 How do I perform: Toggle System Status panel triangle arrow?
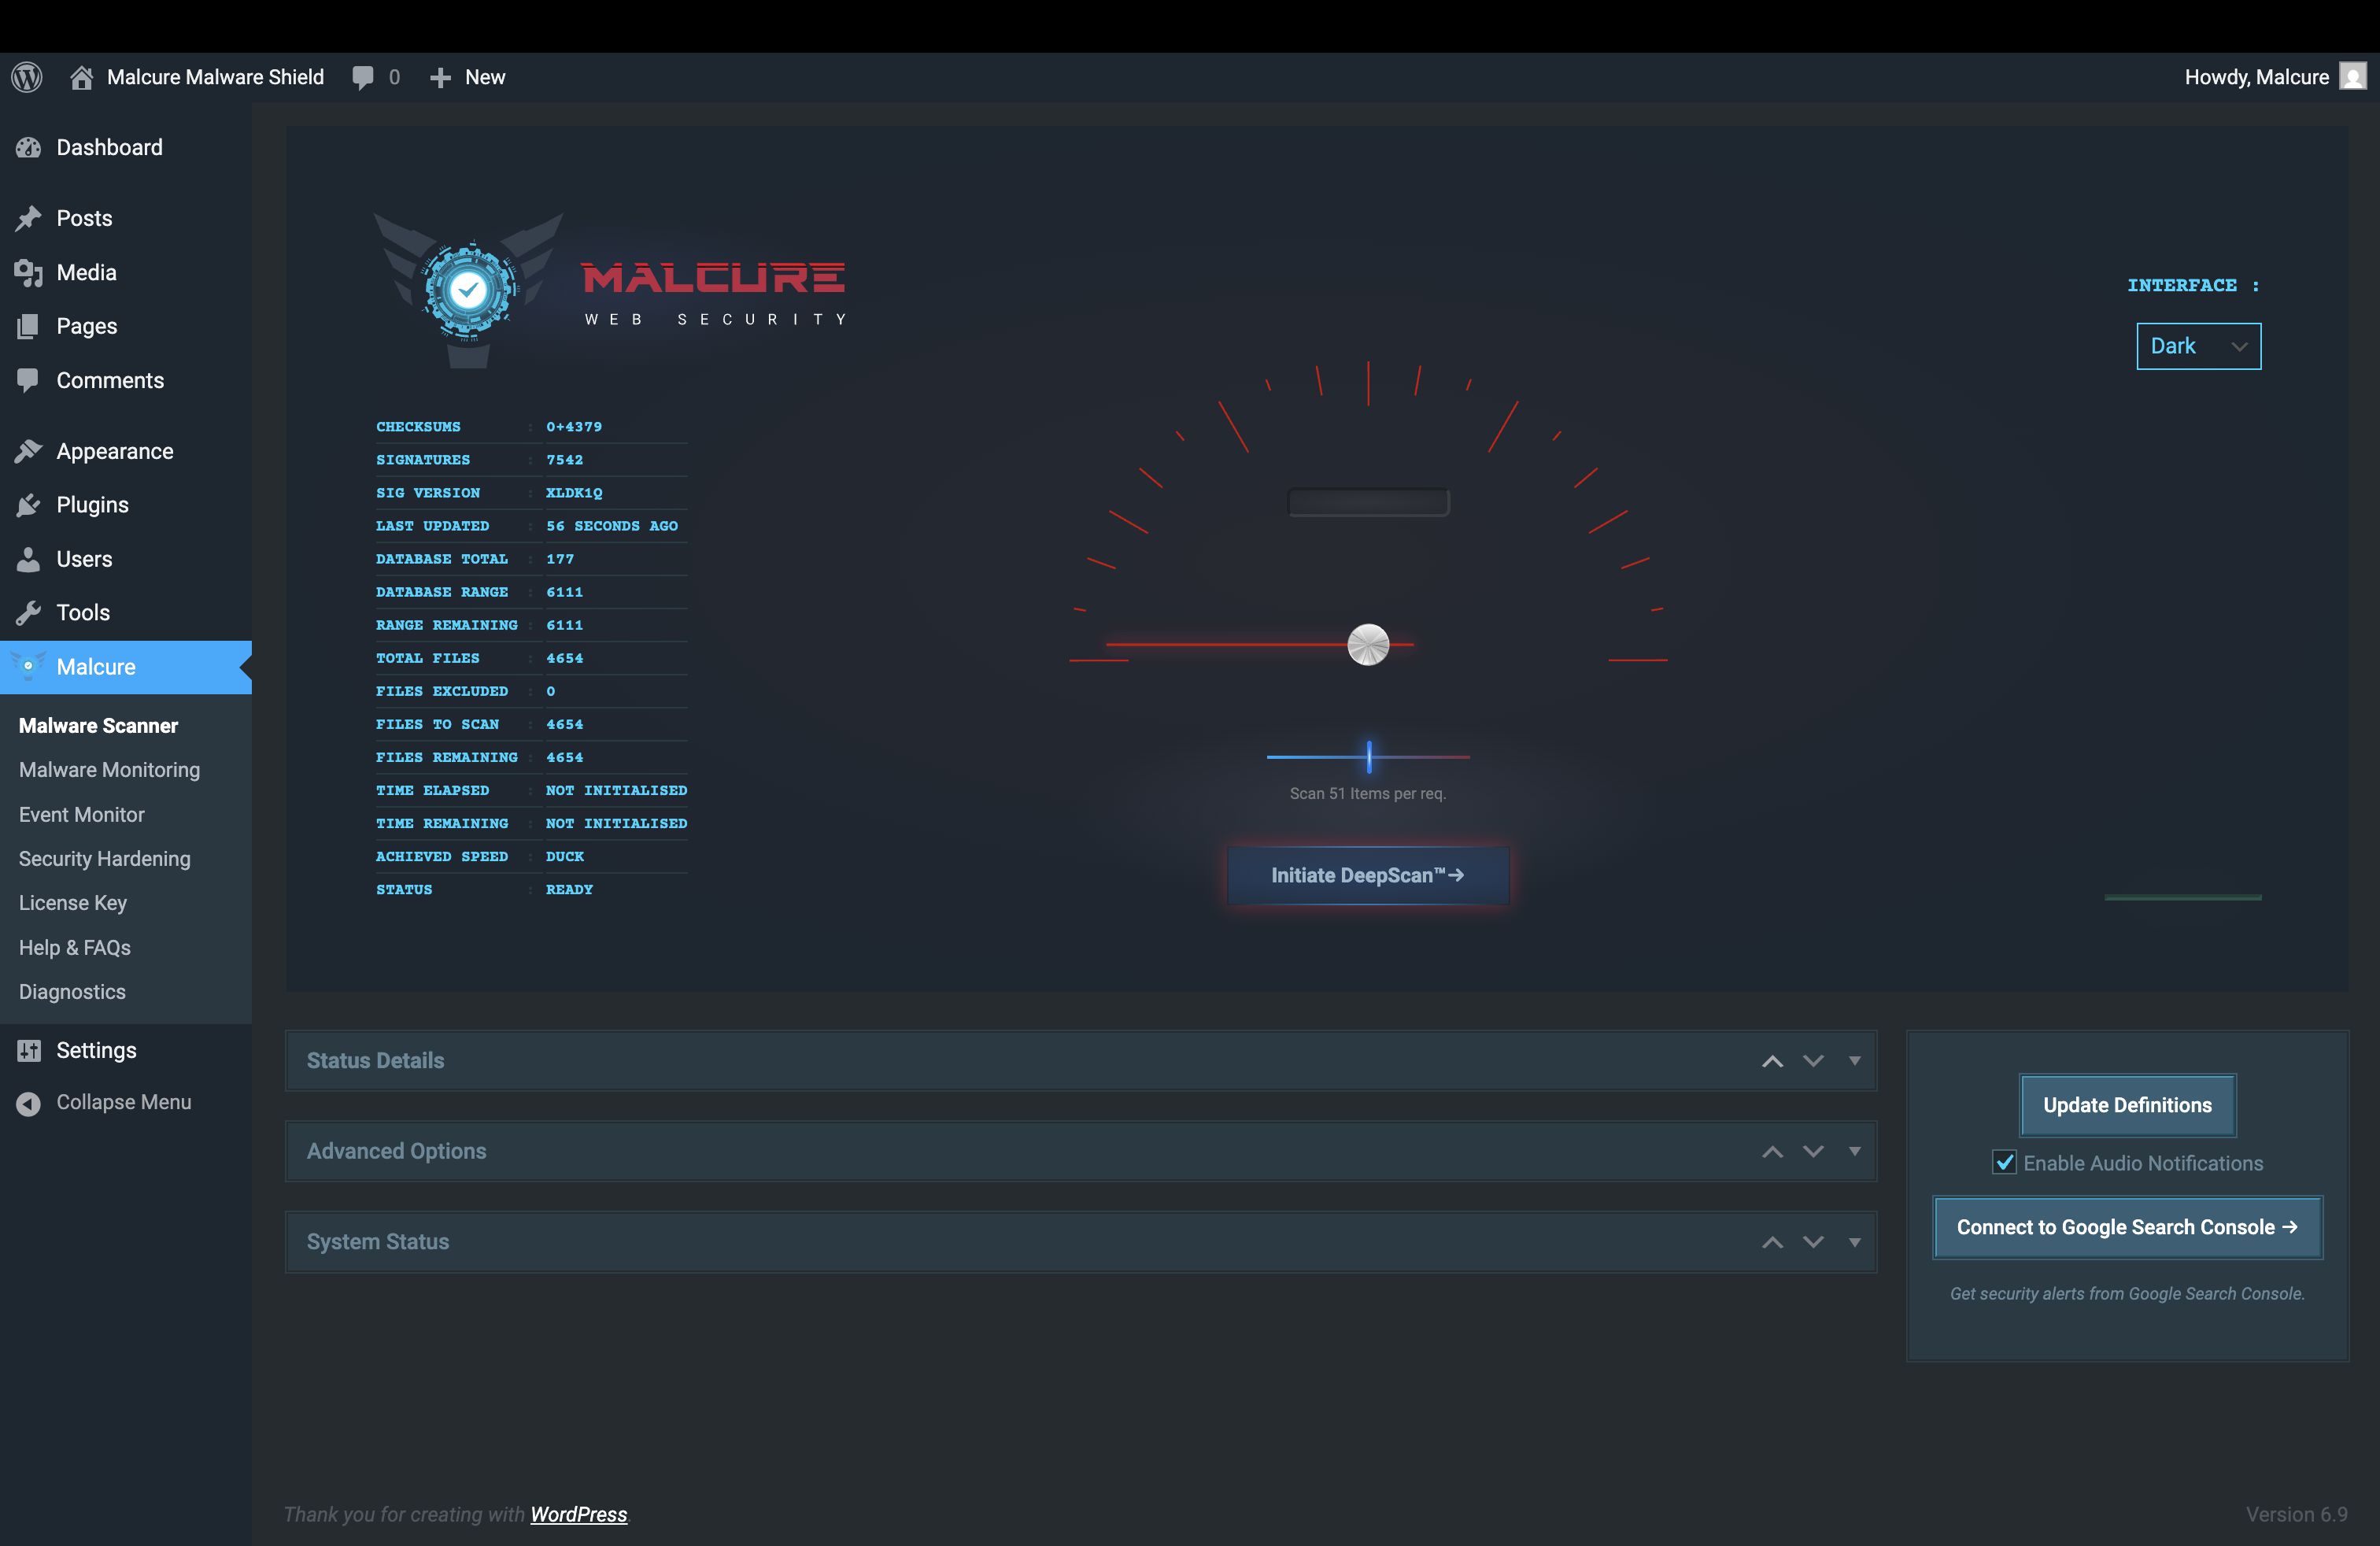tap(1855, 1242)
